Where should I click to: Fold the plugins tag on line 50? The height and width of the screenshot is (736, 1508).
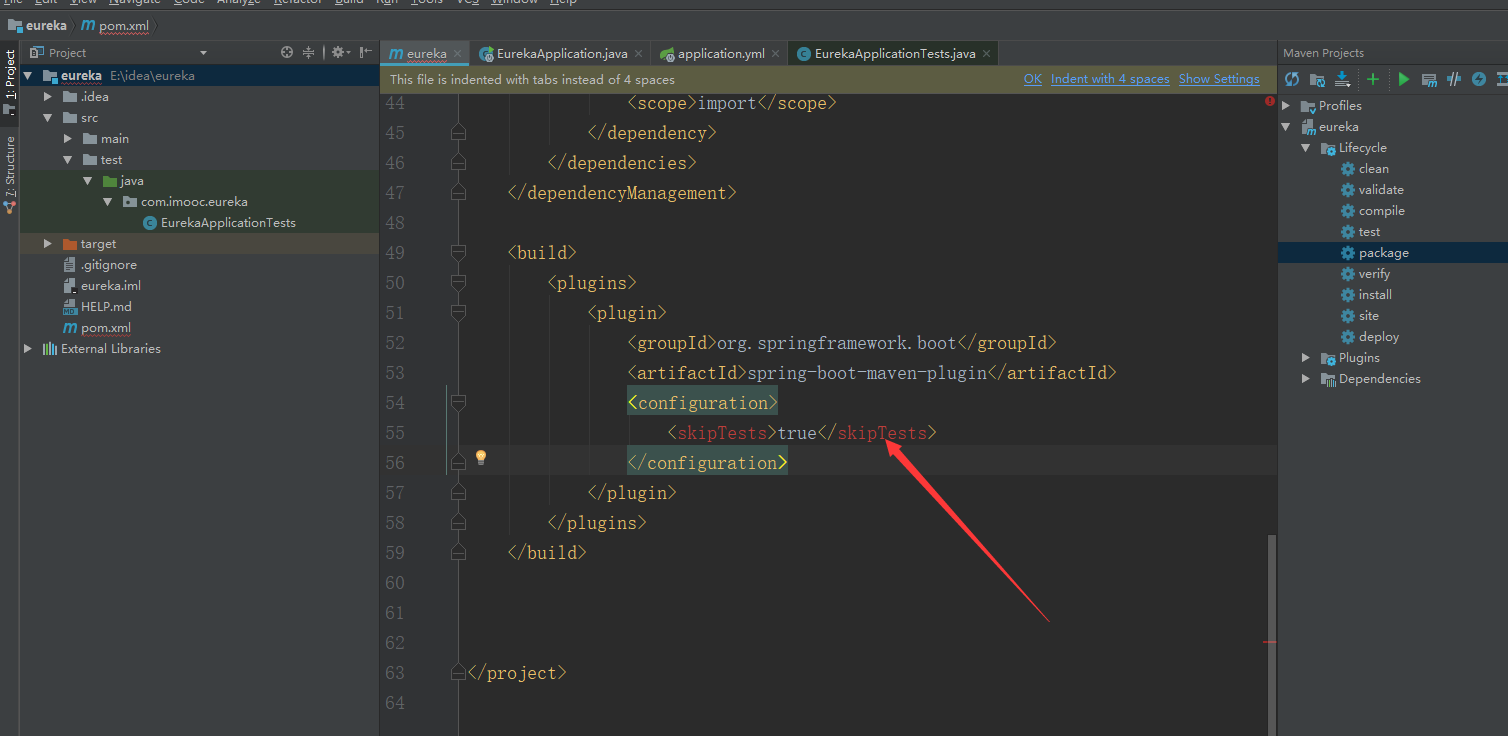coord(458,282)
